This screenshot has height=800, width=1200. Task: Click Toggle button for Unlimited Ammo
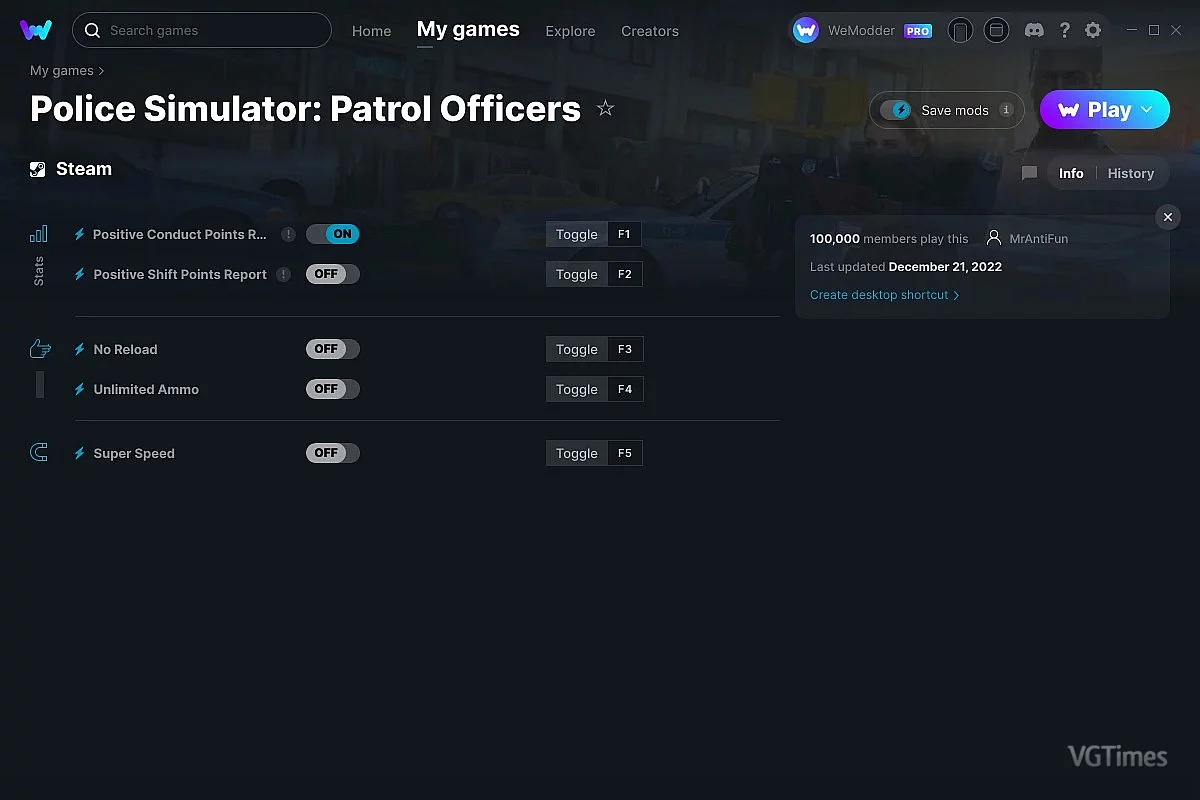pyautogui.click(x=576, y=389)
